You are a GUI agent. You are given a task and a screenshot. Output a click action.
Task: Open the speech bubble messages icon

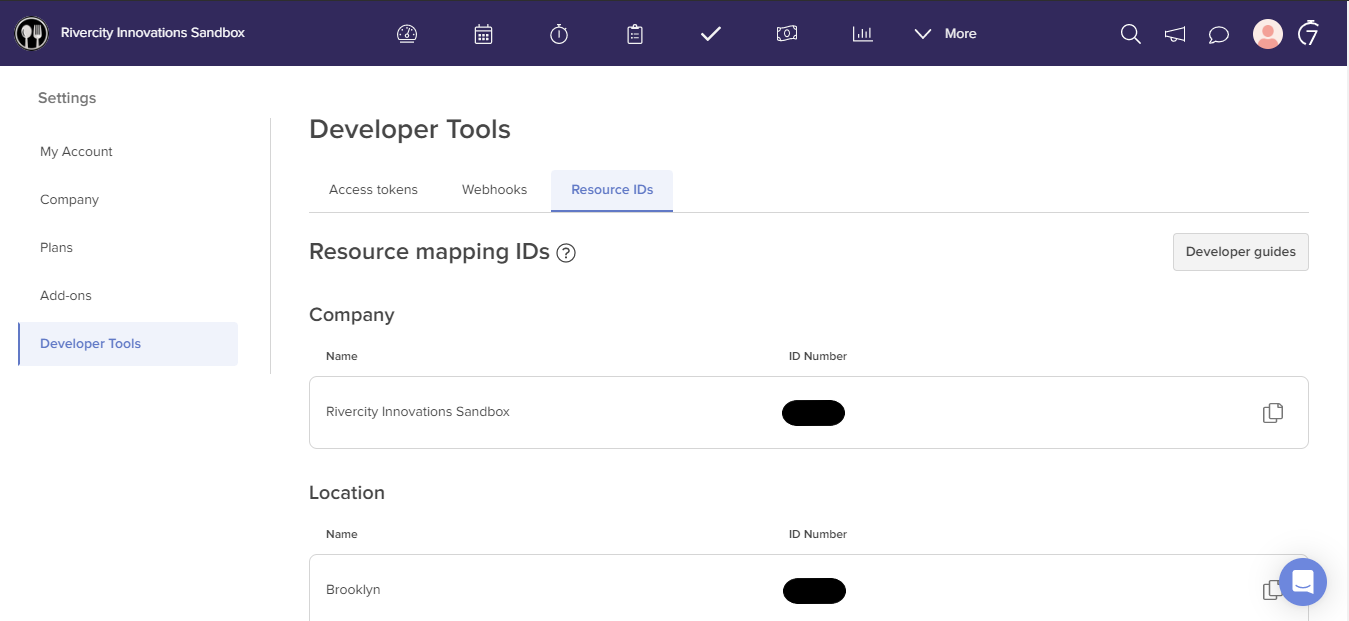pos(1218,35)
